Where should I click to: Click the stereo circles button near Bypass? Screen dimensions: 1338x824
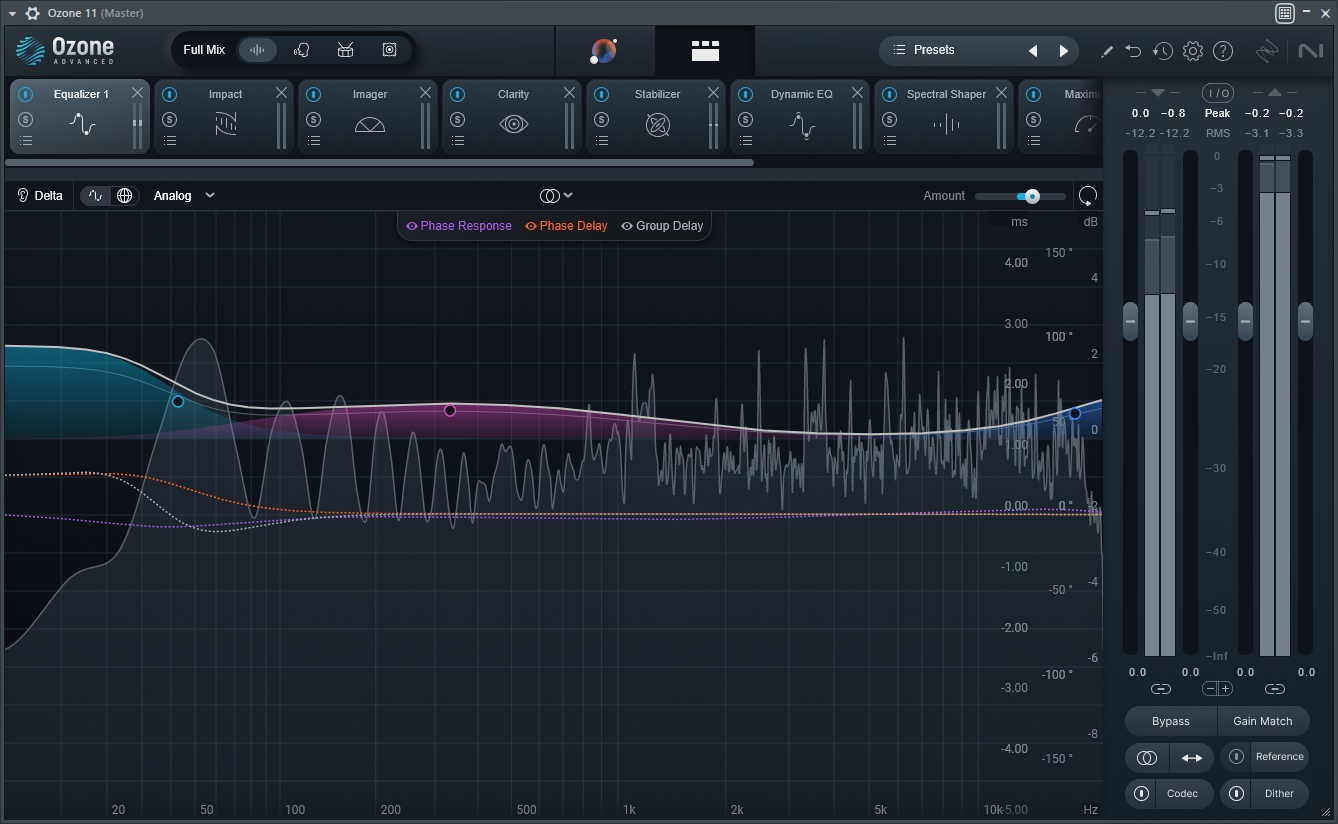(1147, 758)
